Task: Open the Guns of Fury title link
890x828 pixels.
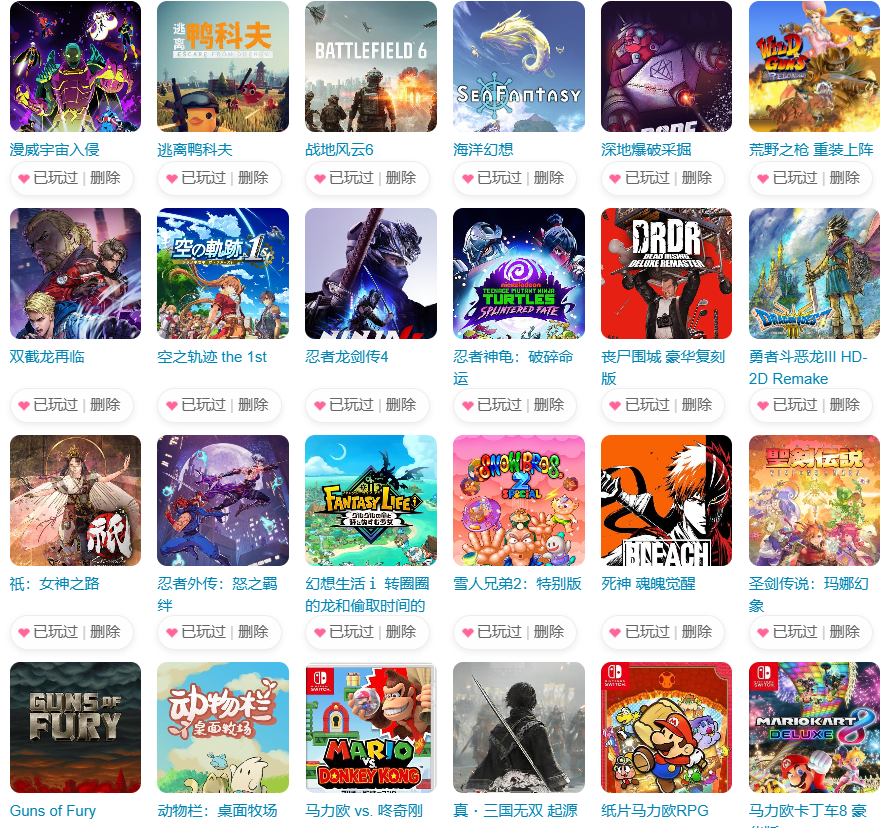Action: click(53, 811)
